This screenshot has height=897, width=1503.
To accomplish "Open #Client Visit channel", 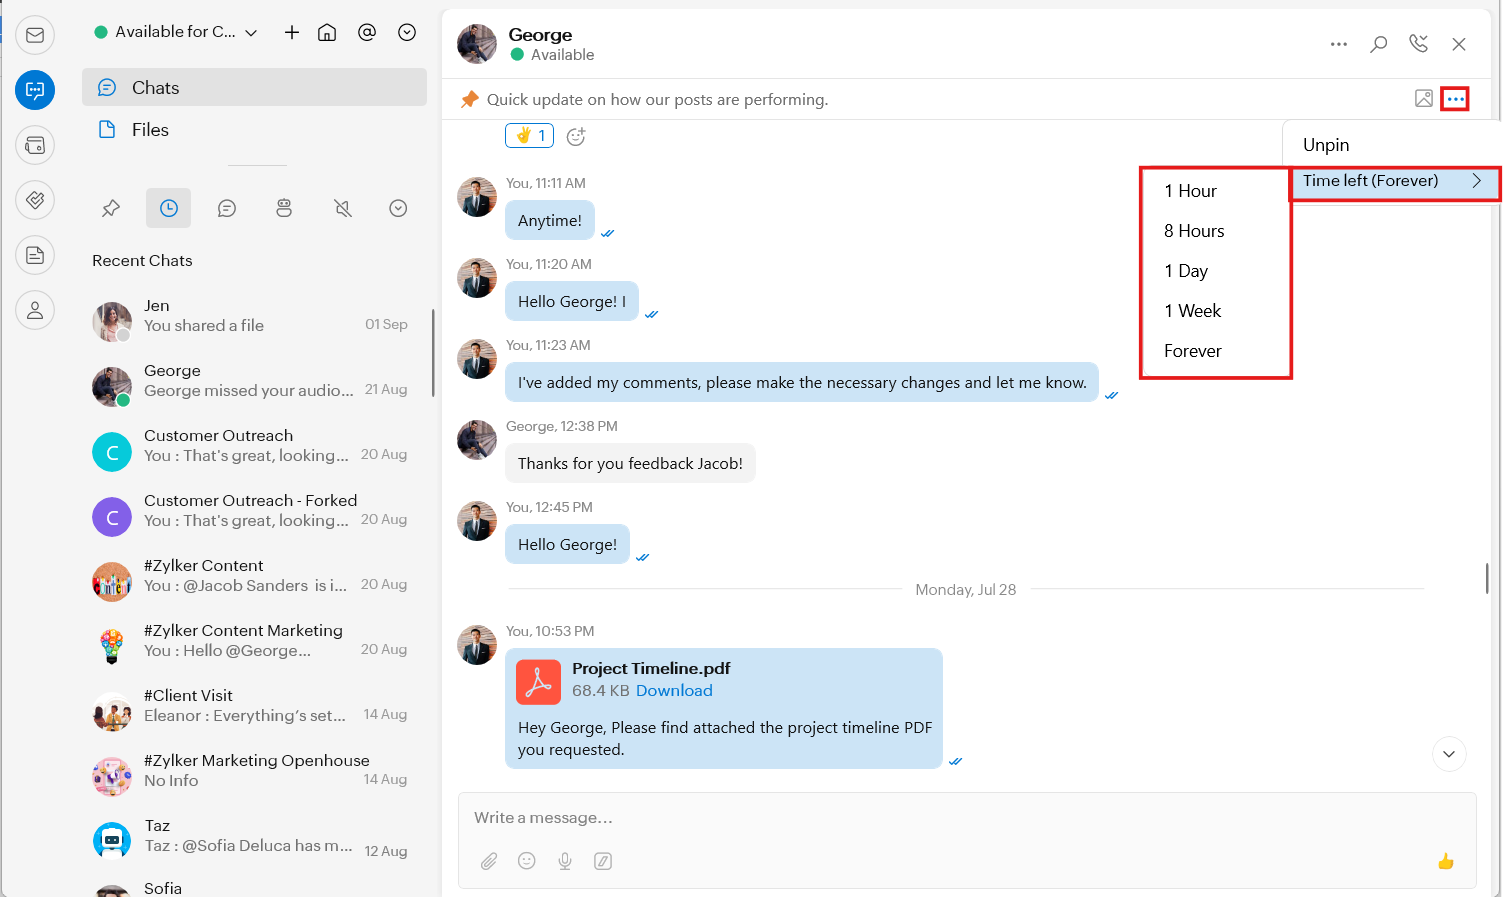I will [254, 712].
